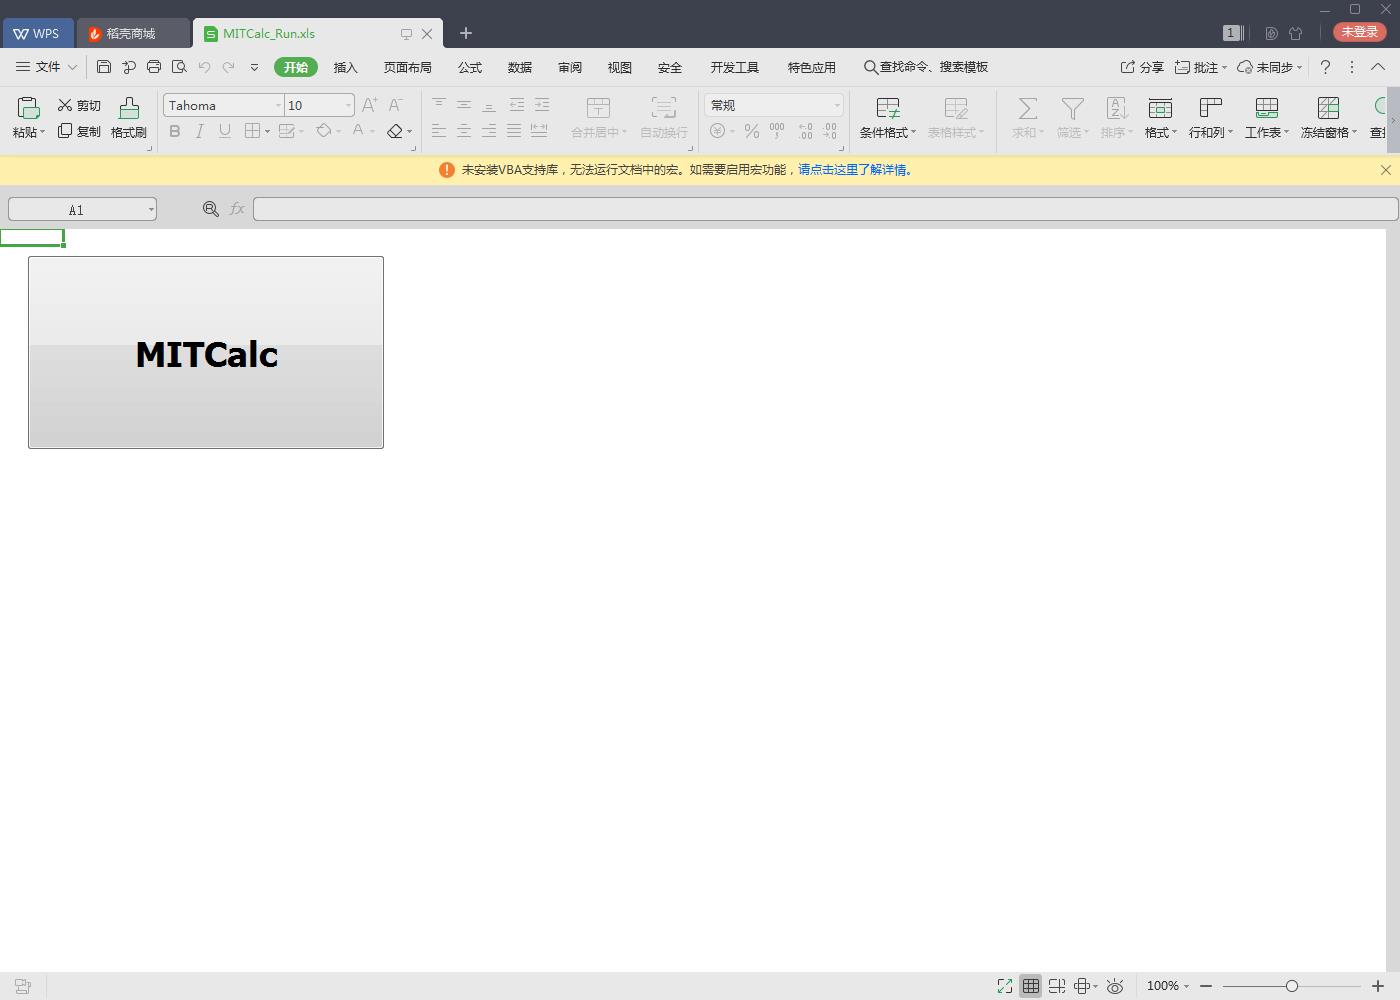Screen dimensions: 1400x1000
Task: Click 未登录 login button
Action: coord(1360,32)
